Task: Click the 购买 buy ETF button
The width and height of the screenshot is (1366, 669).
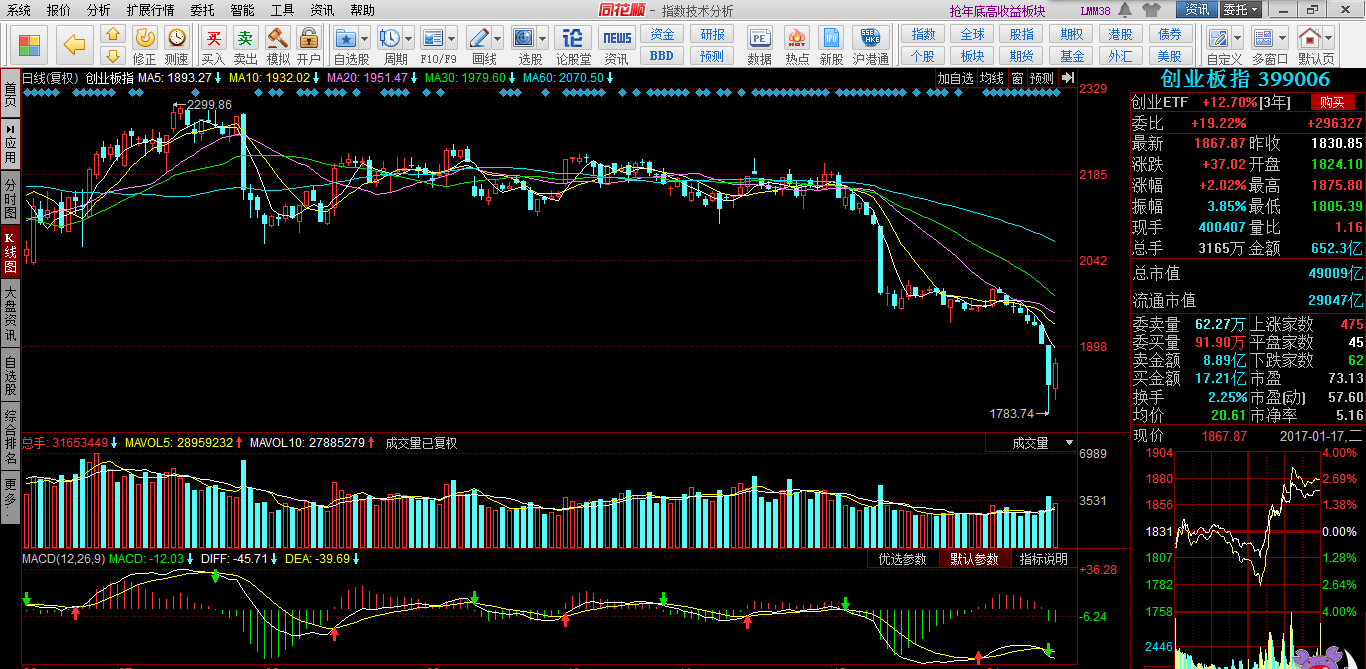Action: click(1331, 102)
